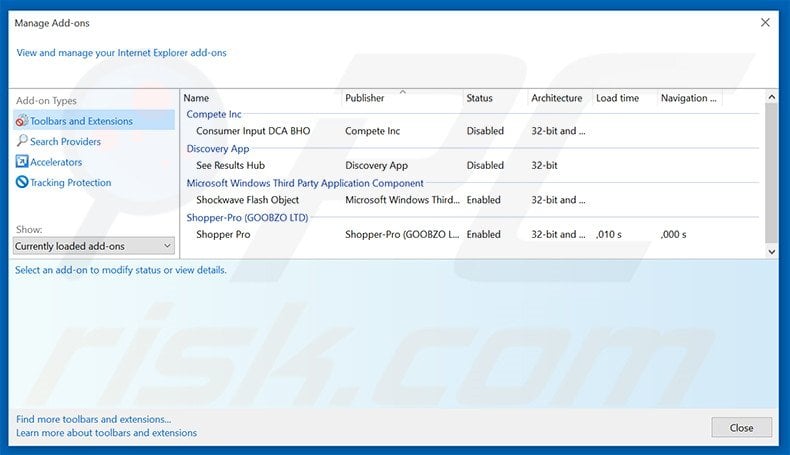Sort by the Navigation column header
The width and height of the screenshot is (790, 455).
pyautogui.click(x=690, y=98)
